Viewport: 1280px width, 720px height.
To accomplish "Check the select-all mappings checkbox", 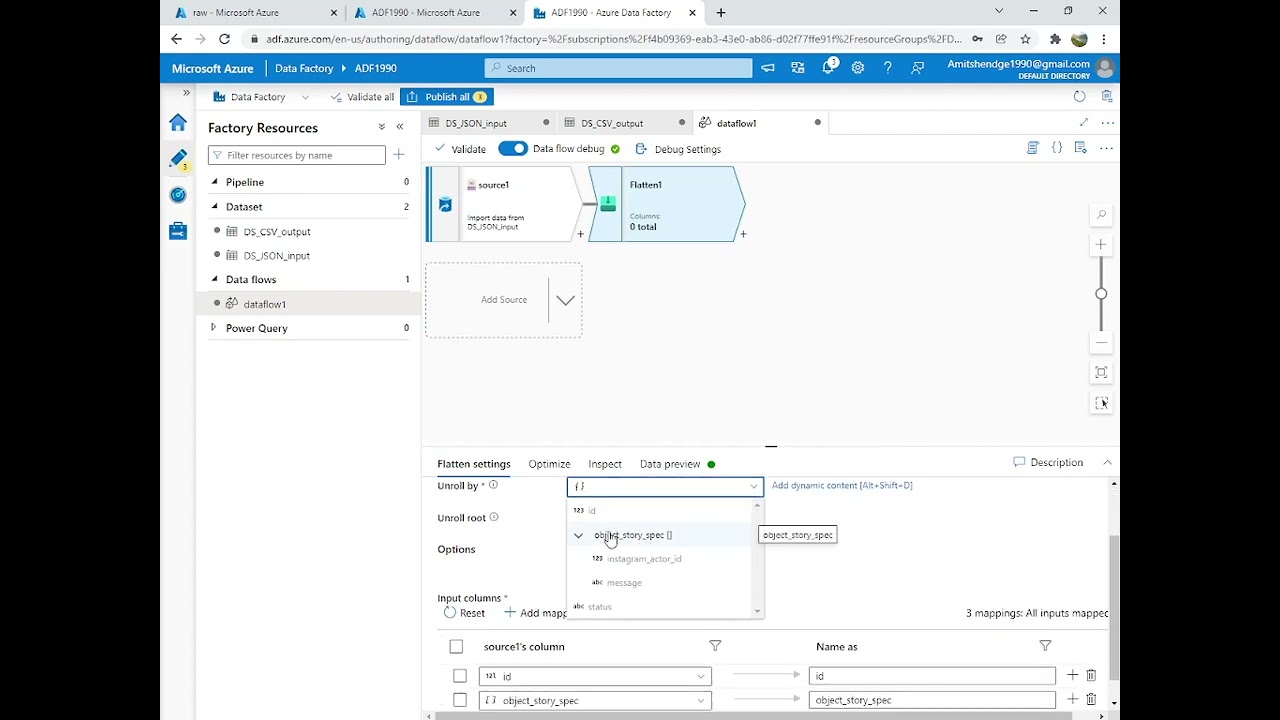I will tap(456, 647).
